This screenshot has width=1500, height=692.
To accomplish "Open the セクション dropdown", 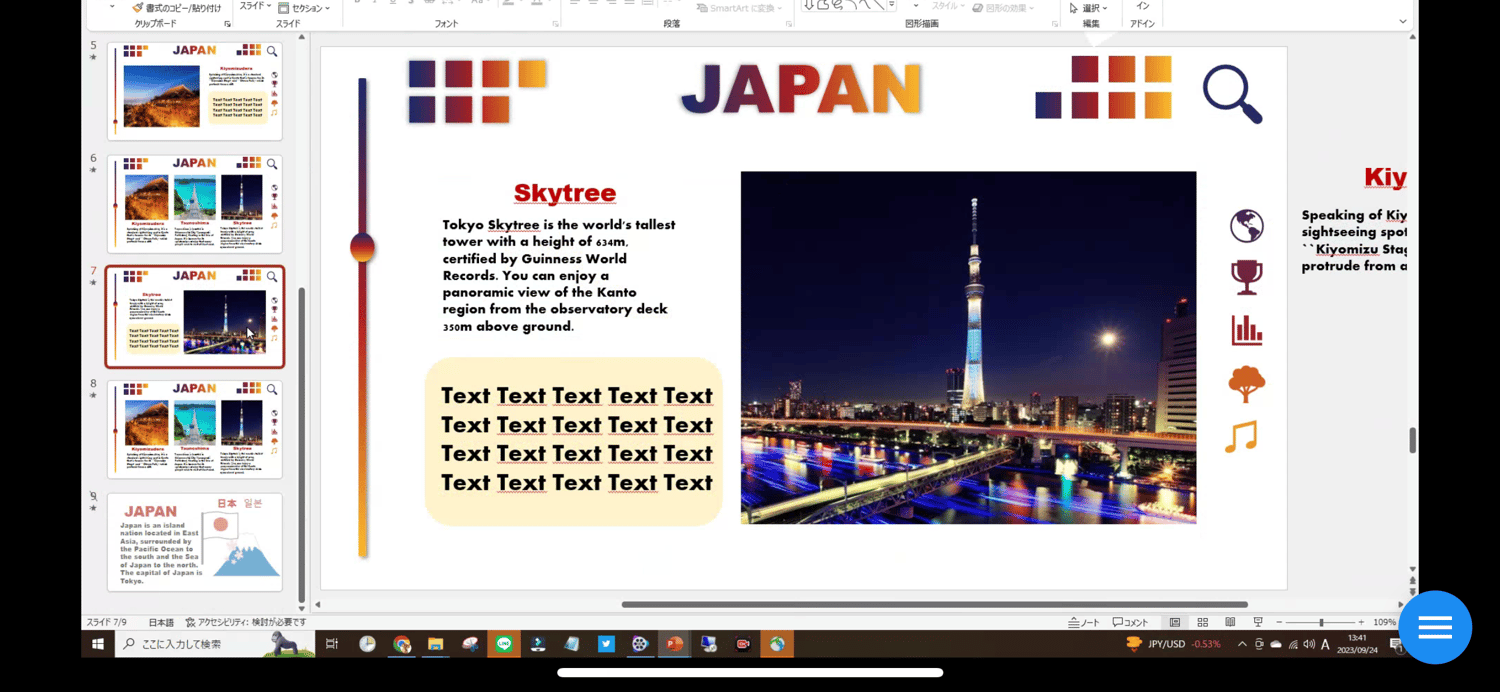I will (306, 7).
